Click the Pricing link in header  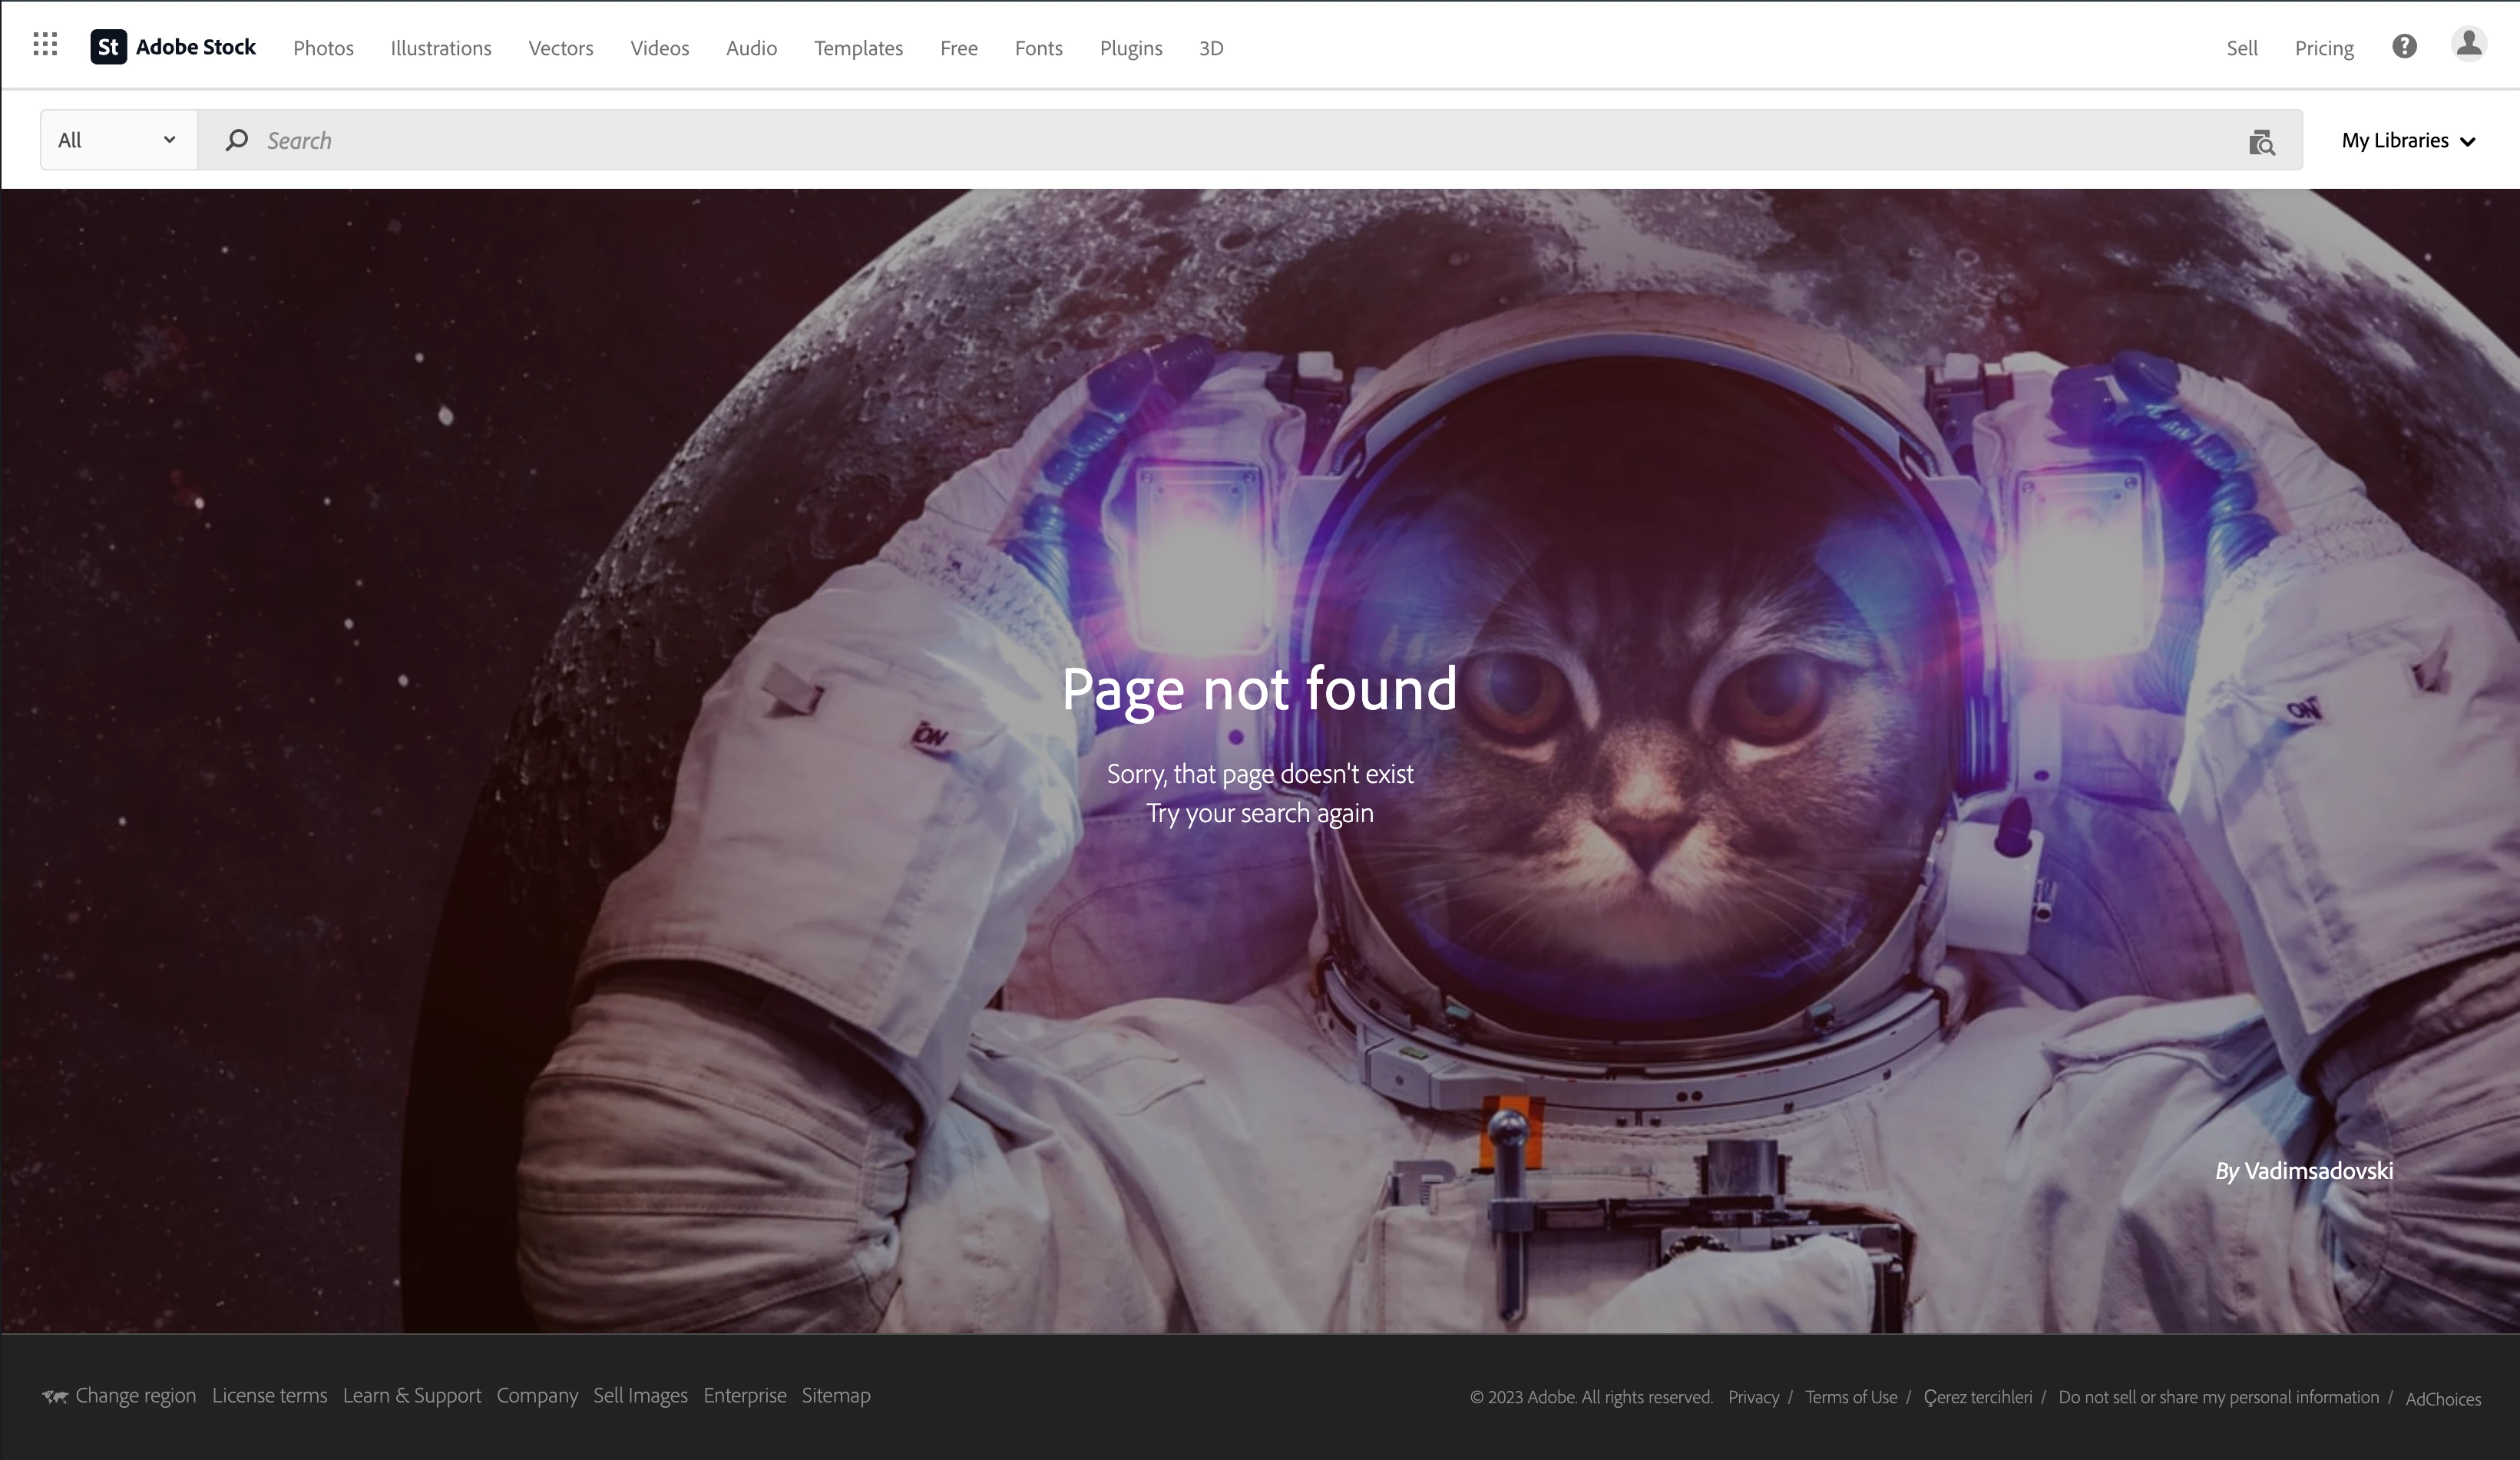tap(2323, 48)
